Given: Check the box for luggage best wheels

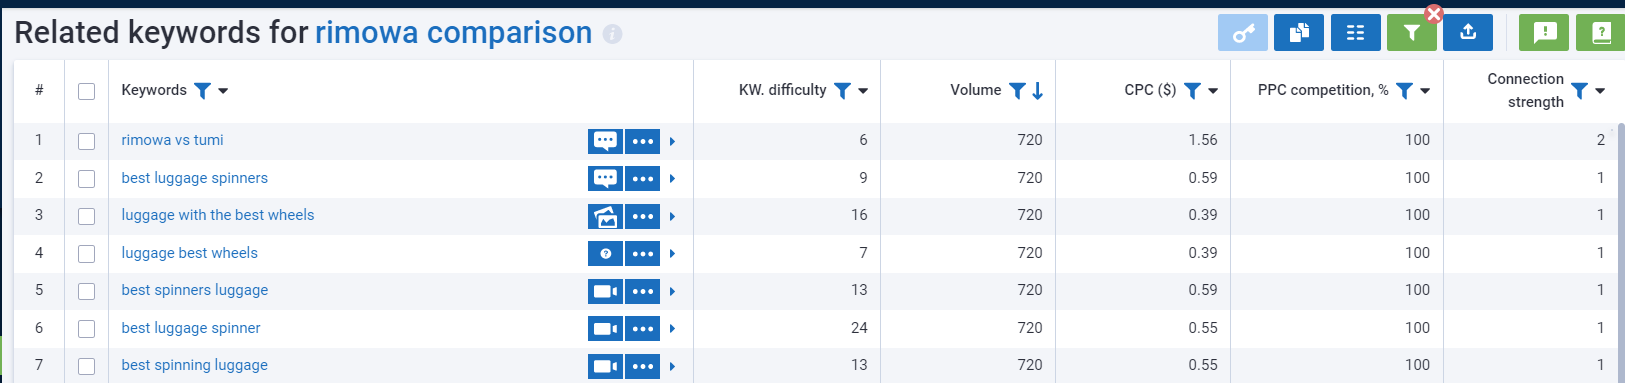Looking at the screenshot, I should coord(87,254).
